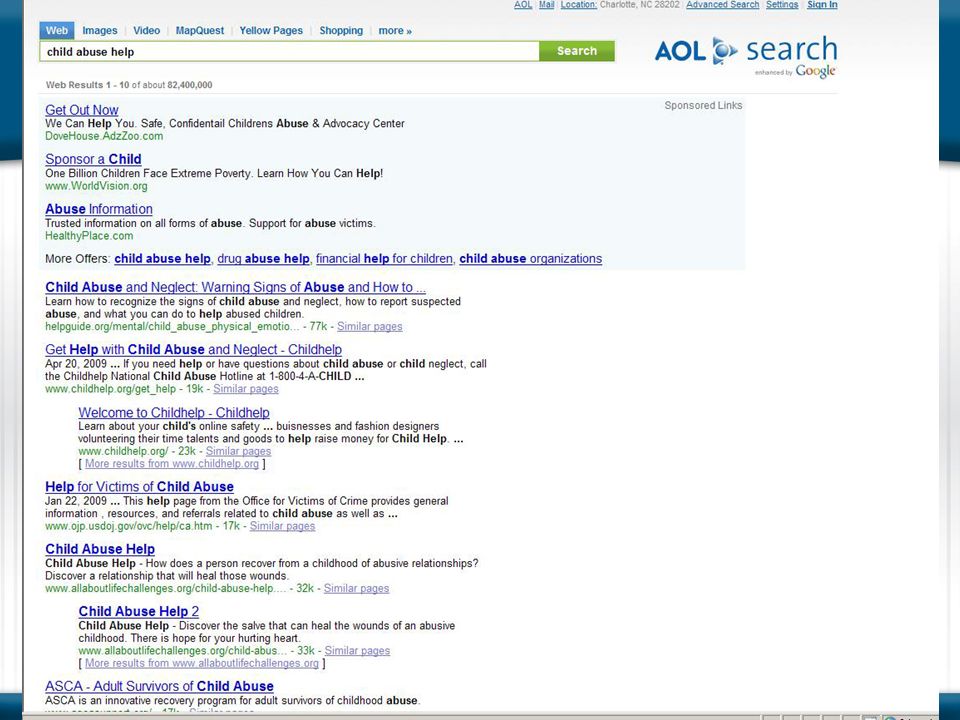Go to the MapQuest tab
960x720 pixels.
click(200, 31)
